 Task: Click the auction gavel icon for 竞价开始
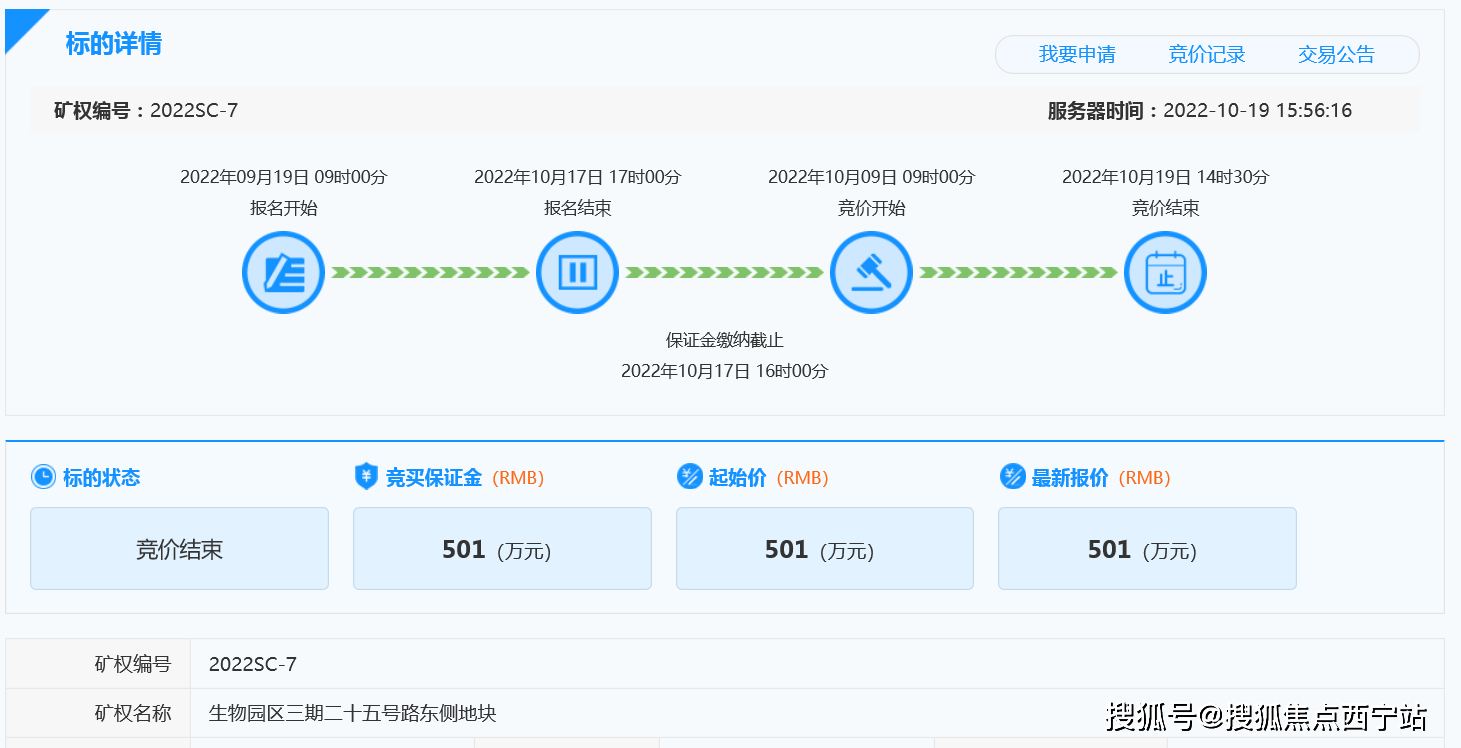coord(871,271)
